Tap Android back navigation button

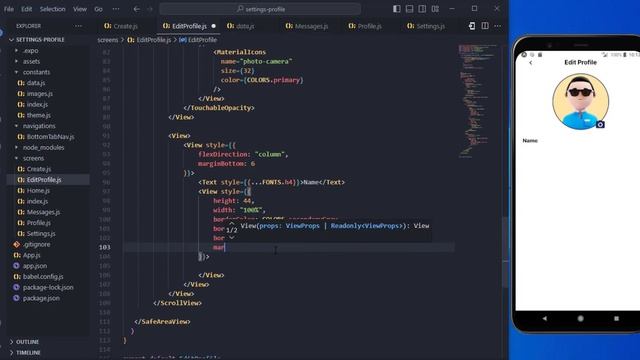(545, 318)
